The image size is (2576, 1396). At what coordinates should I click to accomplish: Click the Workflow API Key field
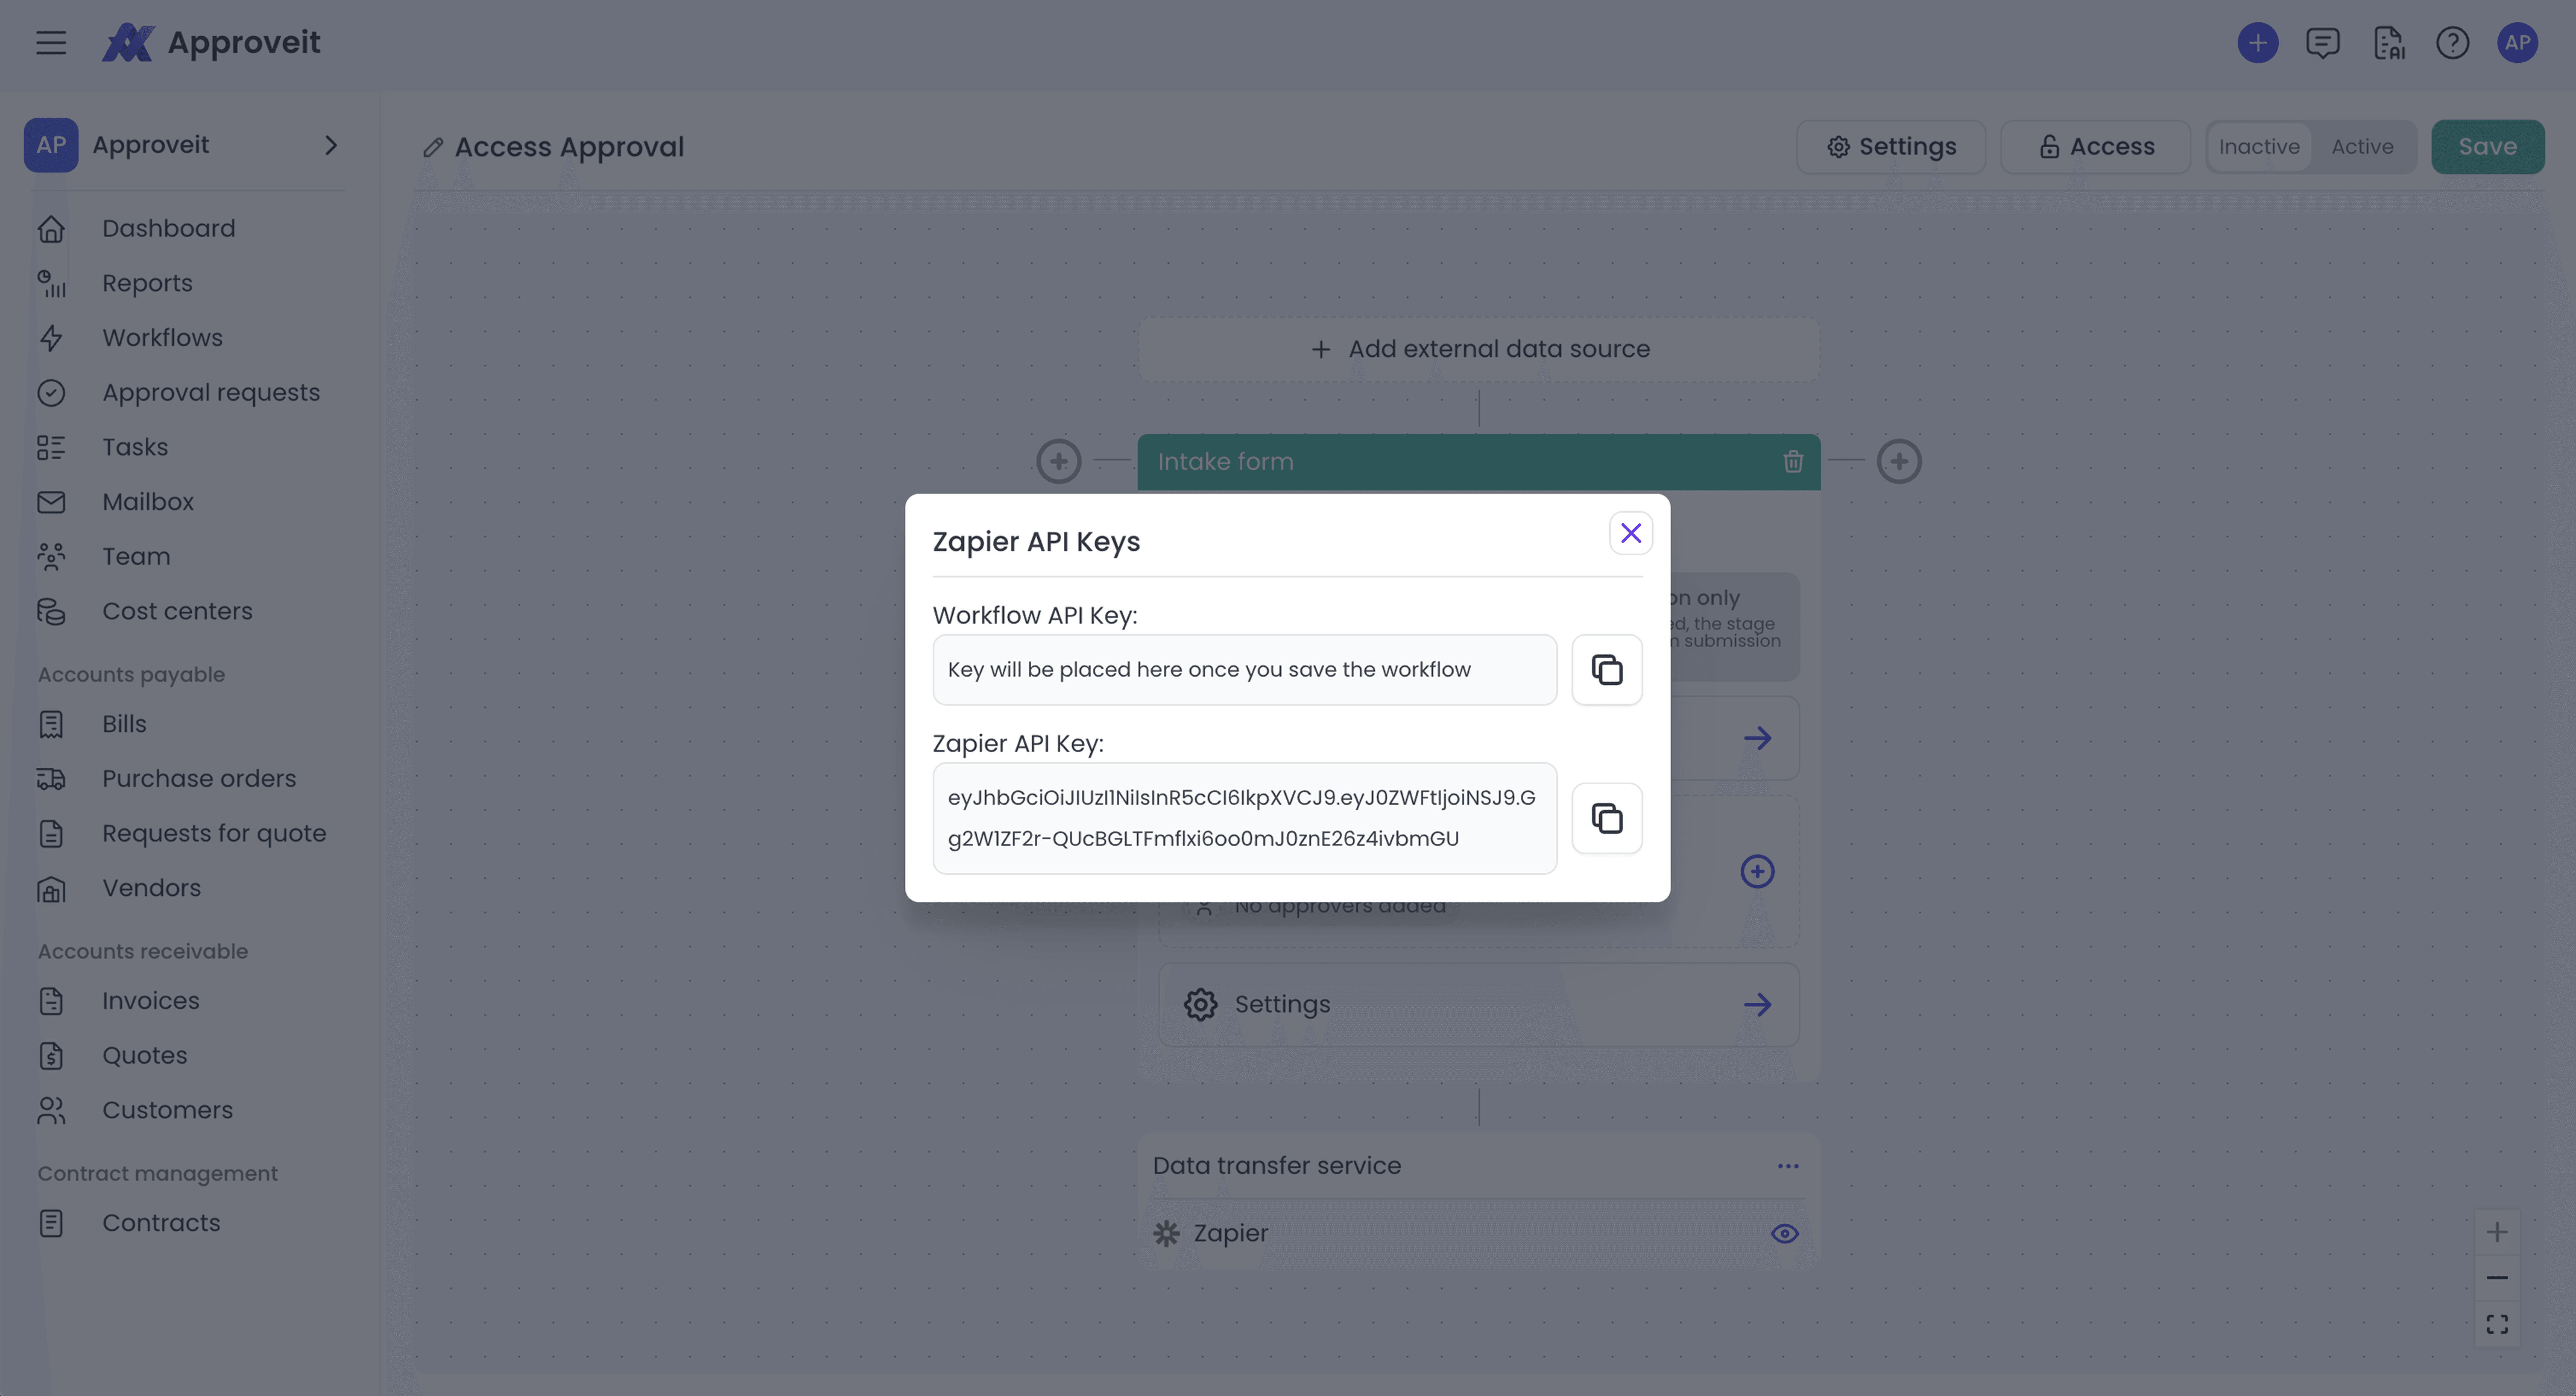pos(1244,669)
